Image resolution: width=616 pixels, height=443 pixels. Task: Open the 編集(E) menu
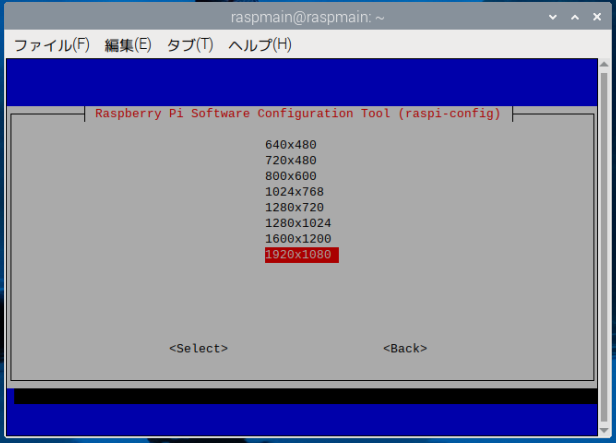click(x=128, y=45)
